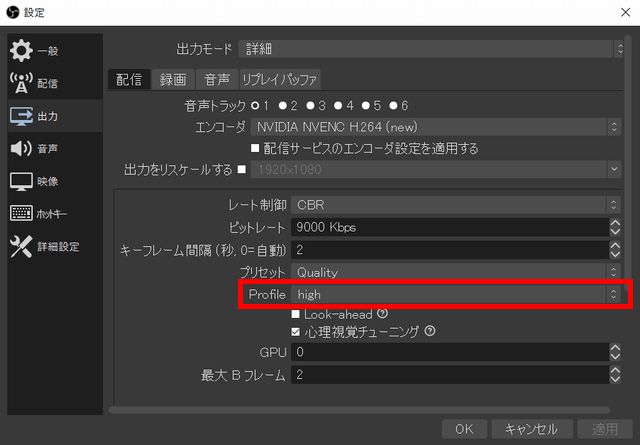Open the 一般 gear settings icon
Viewport: 640px width, 445px height.
[x=21, y=51]
